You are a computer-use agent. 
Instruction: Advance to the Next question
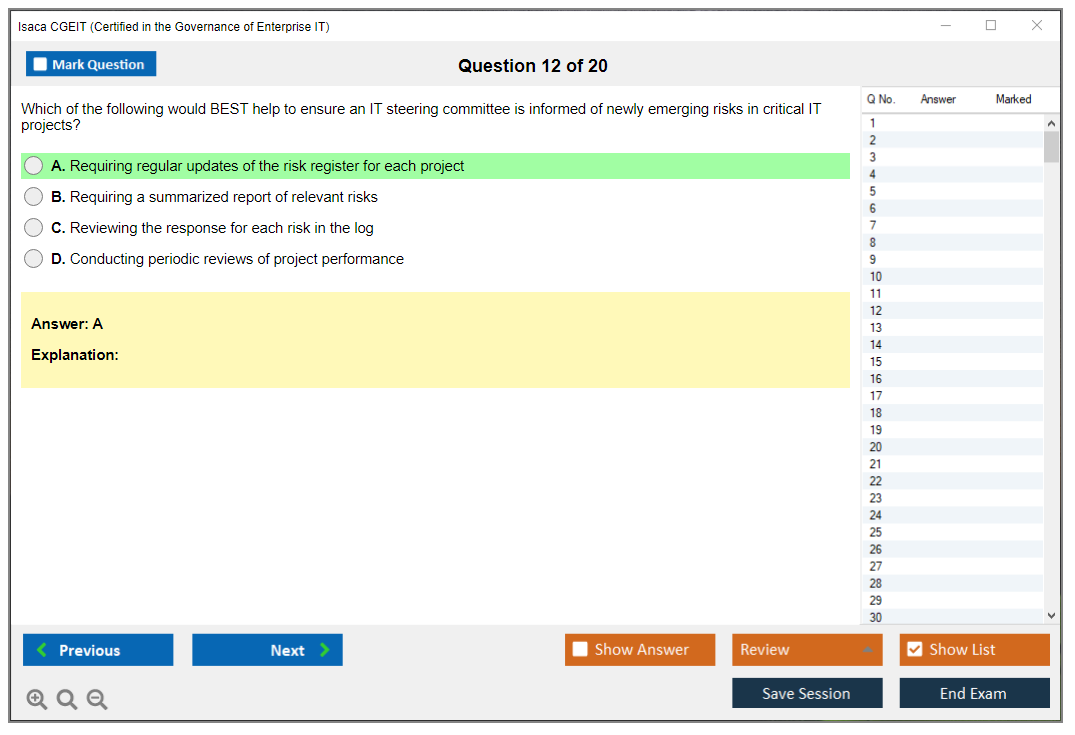coord(267,650)
